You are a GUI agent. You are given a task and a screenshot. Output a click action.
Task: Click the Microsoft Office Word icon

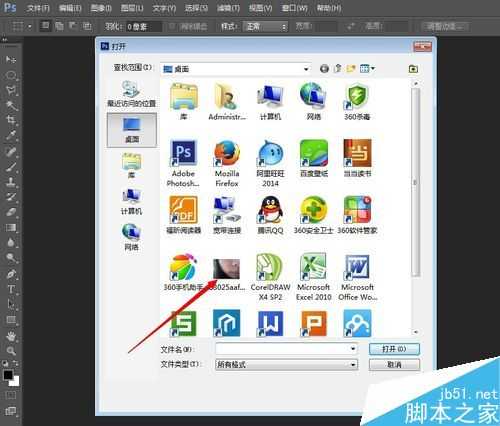click(357, 267)
